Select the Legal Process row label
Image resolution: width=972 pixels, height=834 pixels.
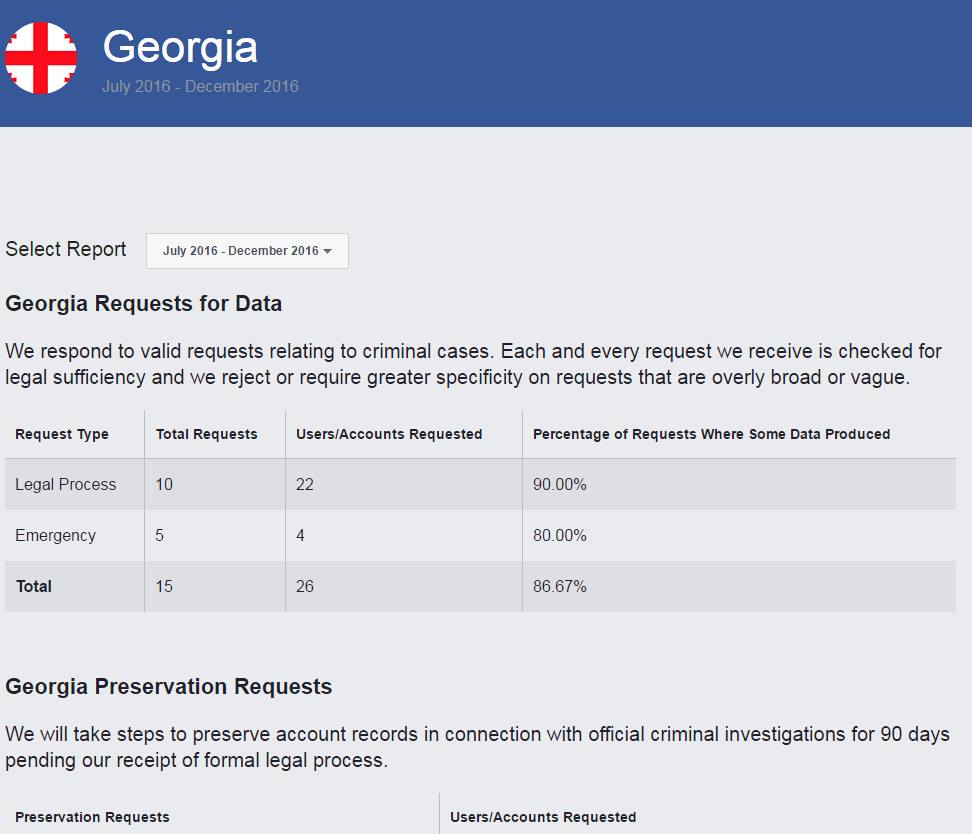(66, 485)
